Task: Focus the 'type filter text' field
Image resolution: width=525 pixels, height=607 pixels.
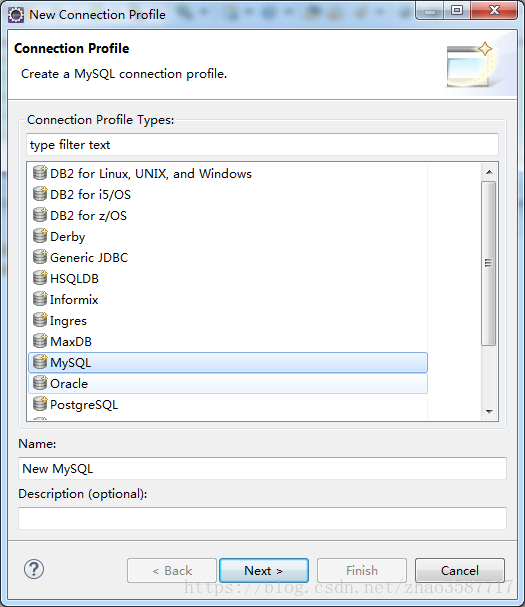Action: (x=262, y=145)
